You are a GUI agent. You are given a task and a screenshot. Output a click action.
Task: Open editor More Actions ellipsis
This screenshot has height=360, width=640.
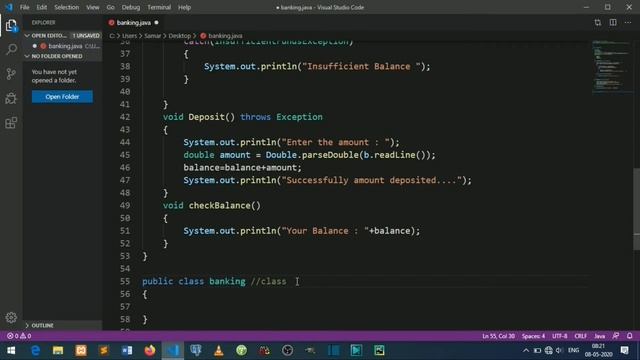[x=628, y=22]
